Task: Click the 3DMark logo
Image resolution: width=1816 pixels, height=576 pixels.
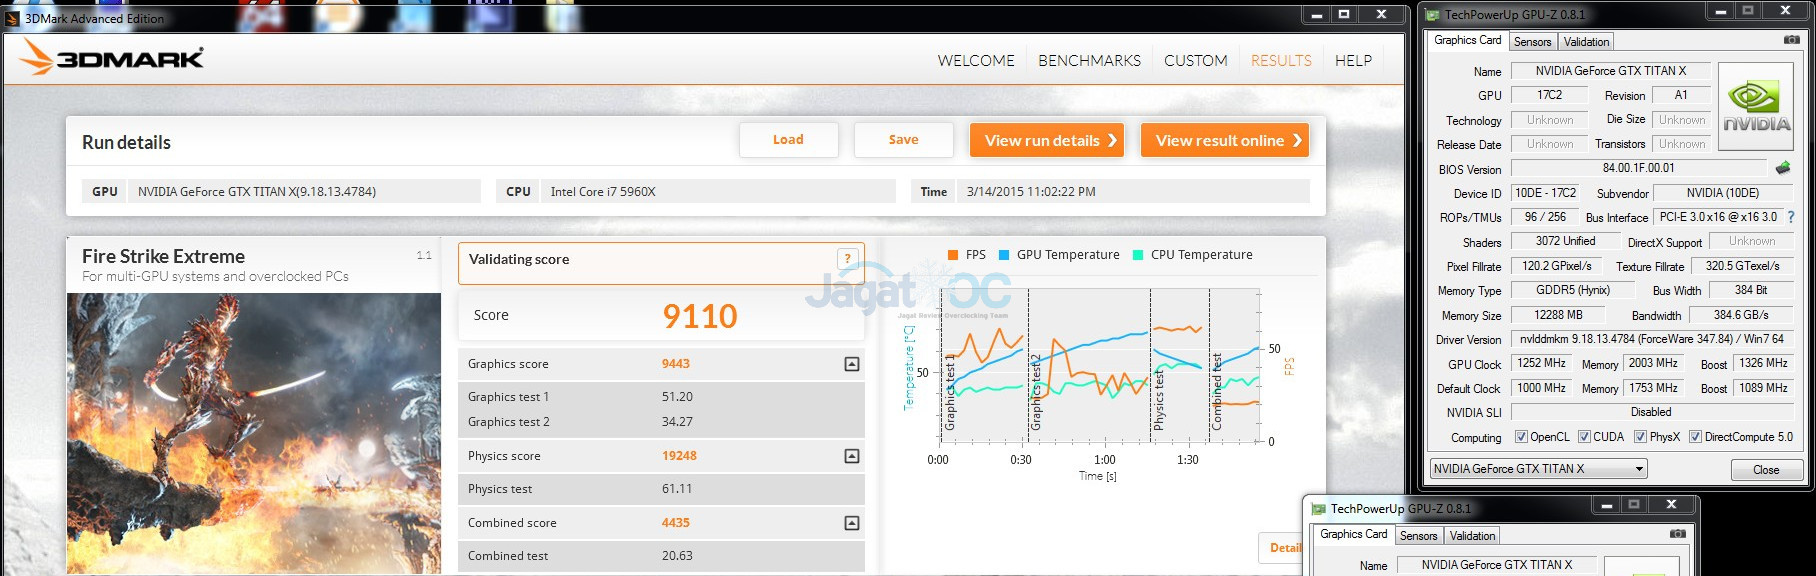Action: pyautogui.click(x=112, y=59)
